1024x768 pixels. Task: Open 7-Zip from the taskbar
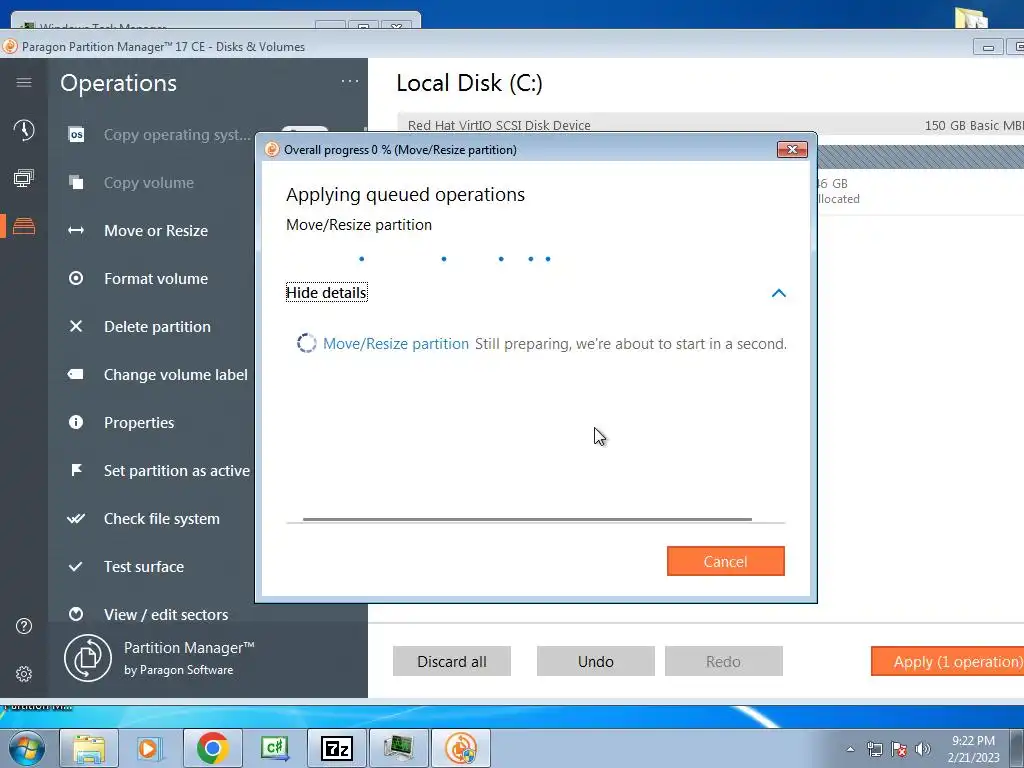336,748
